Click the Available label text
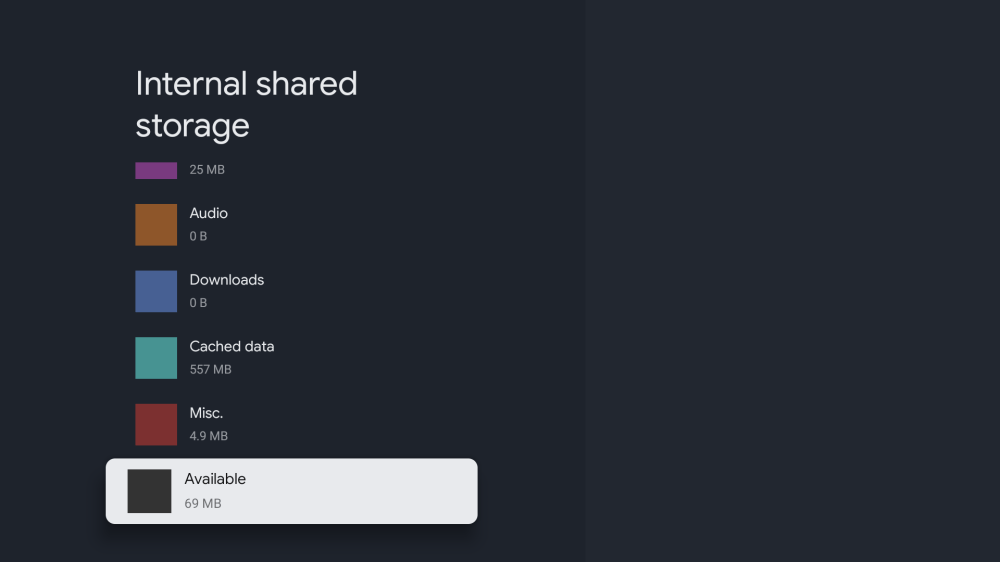 point(215,479)
